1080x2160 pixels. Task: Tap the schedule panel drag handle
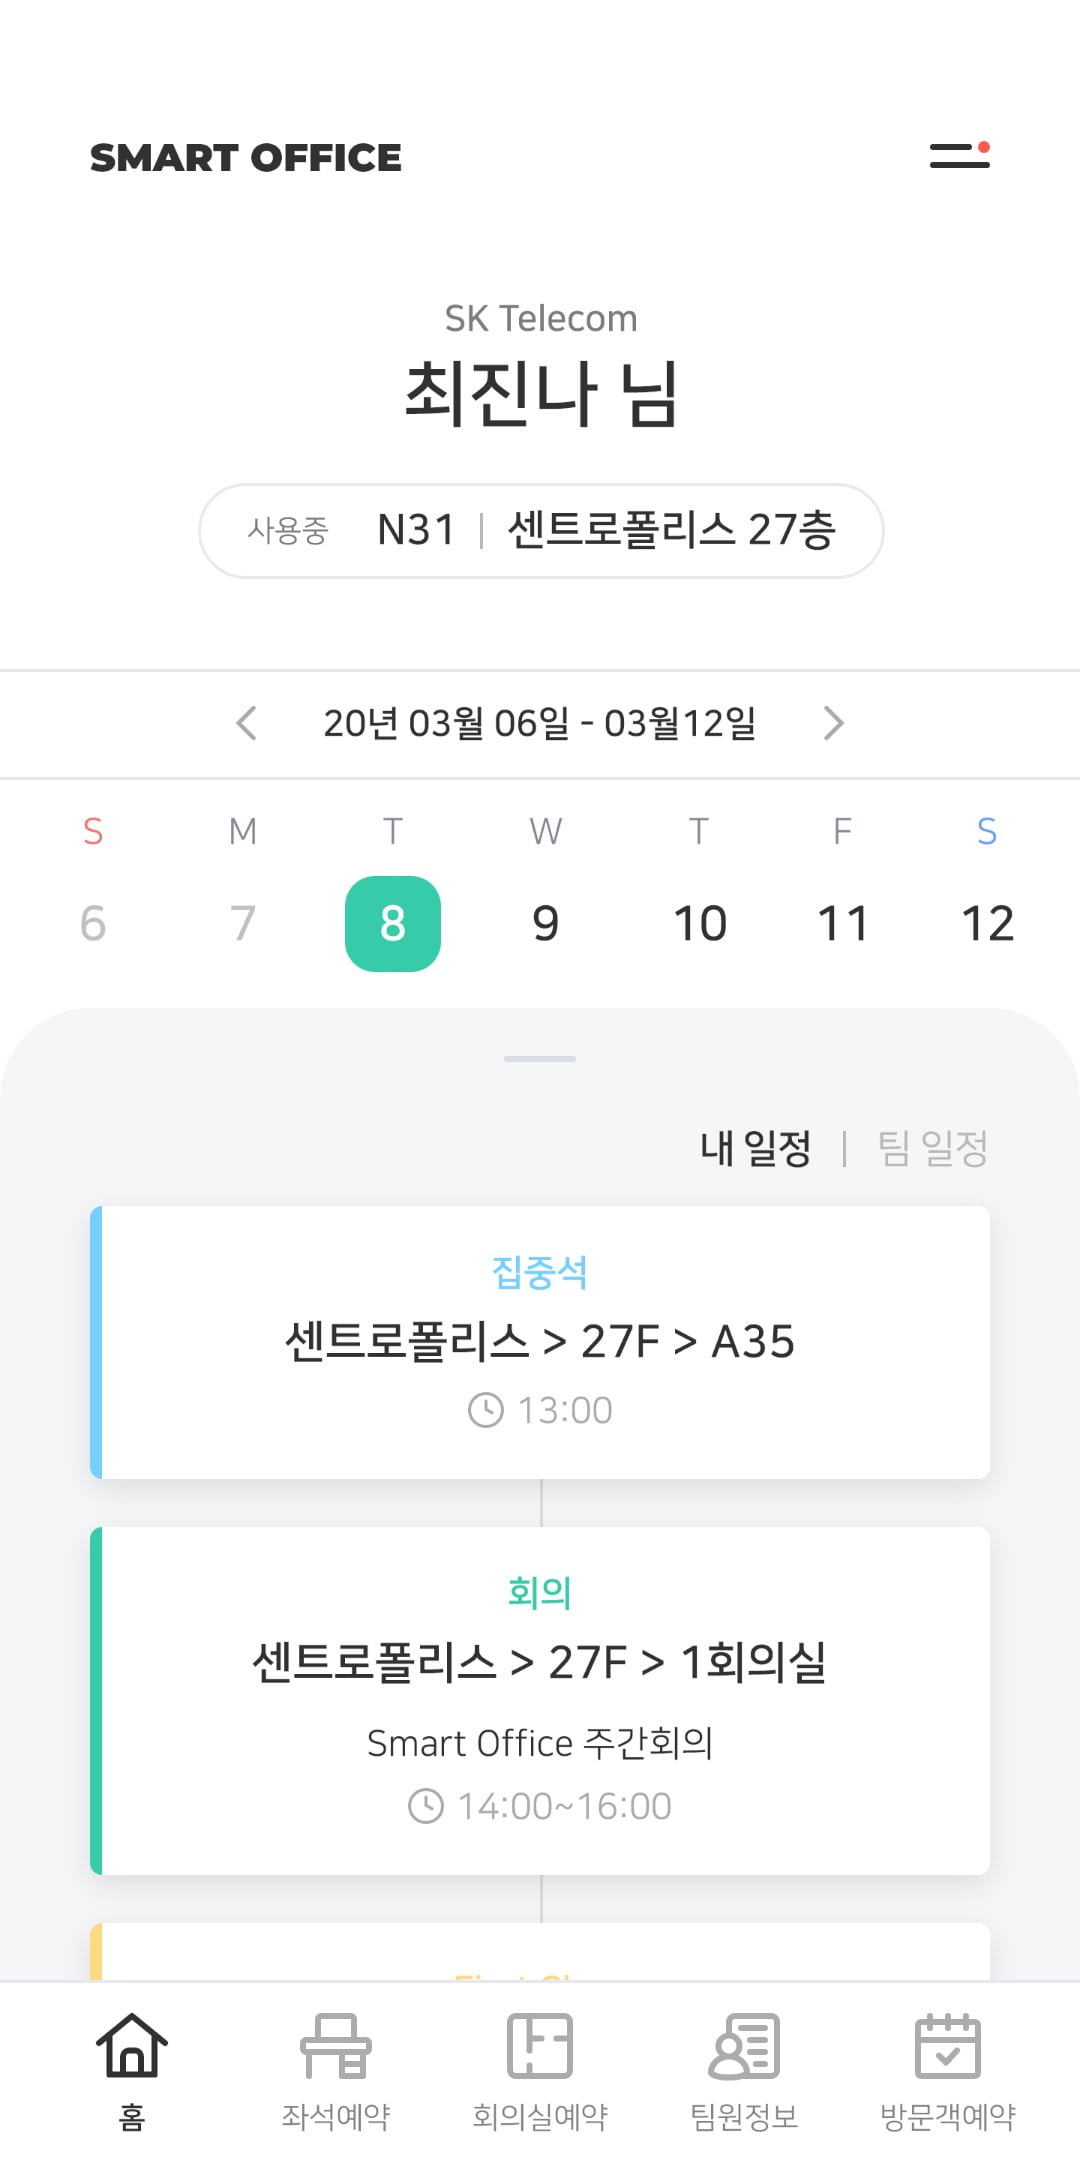540,1059
